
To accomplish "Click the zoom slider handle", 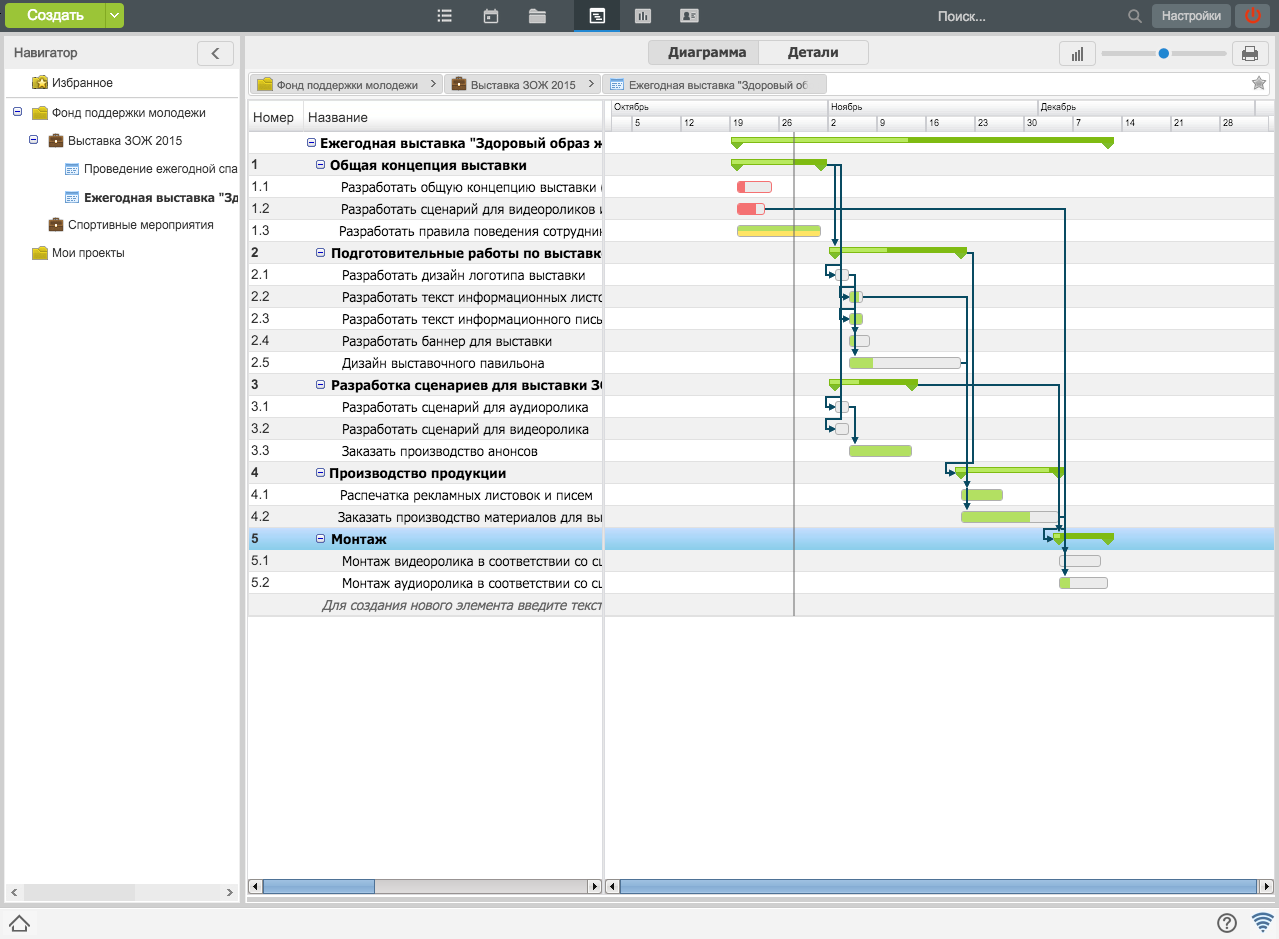I will [1164, 54].
